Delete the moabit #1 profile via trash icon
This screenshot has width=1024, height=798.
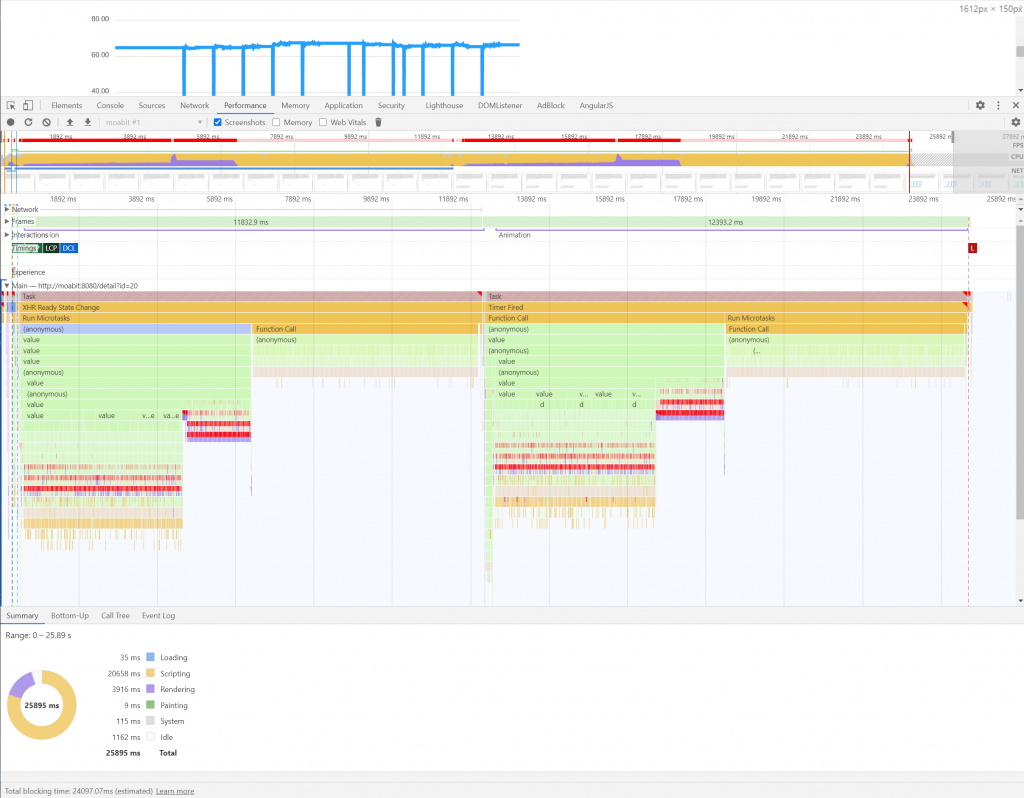pyautogui.click(x=377, y=121)
